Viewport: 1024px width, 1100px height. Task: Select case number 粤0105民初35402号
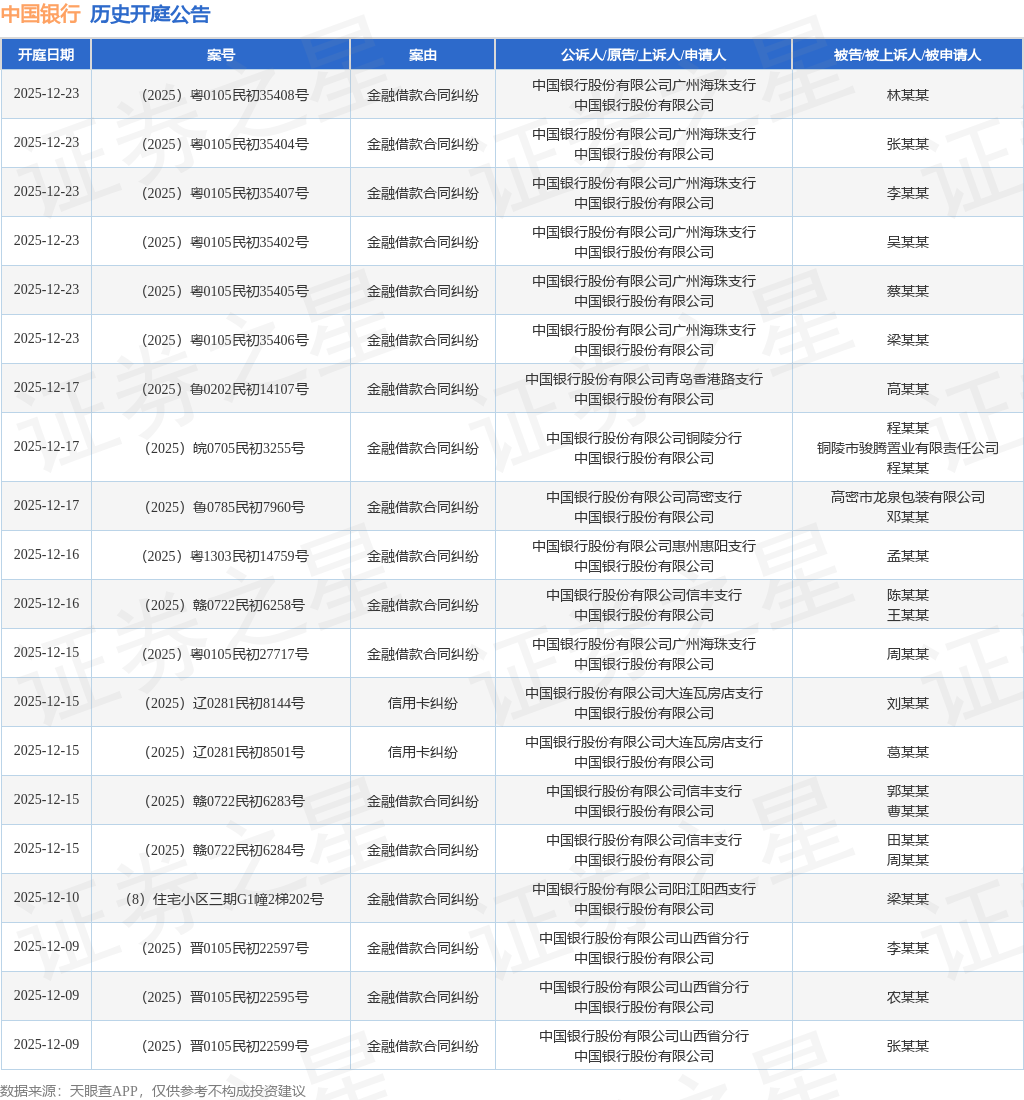[x=225, y=243]
